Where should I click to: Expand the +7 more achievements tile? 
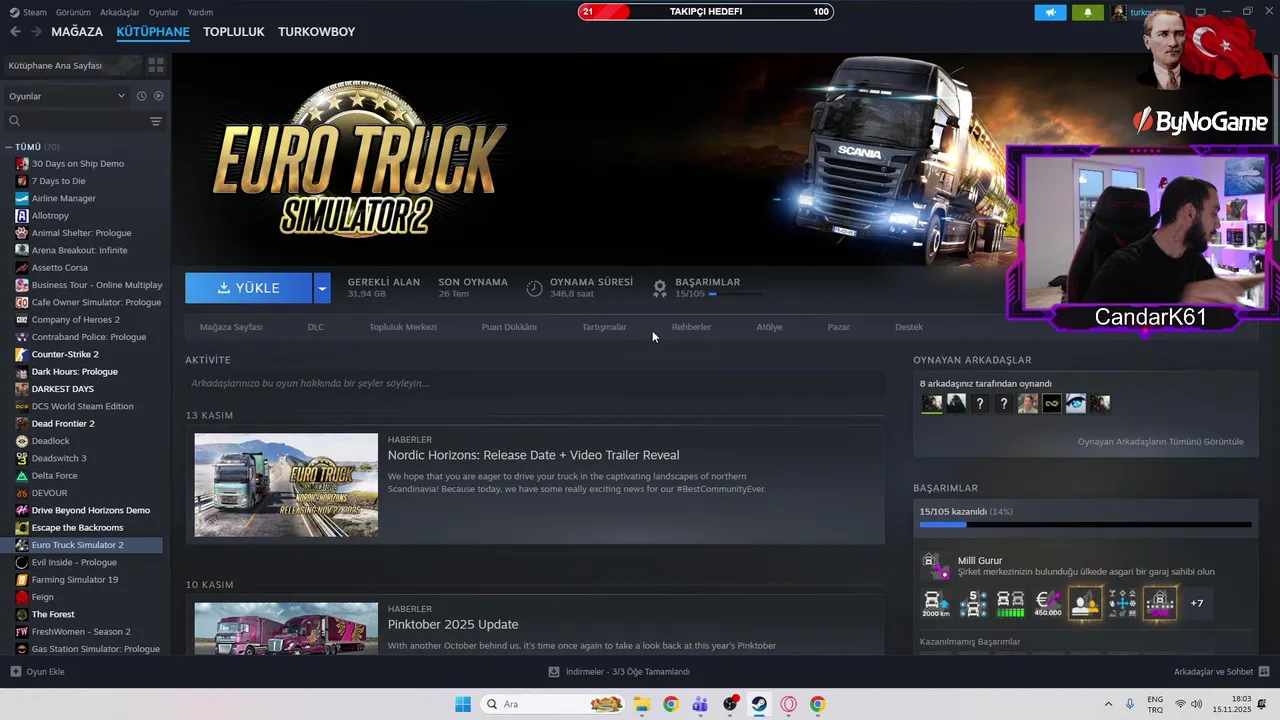pos(1196,603)
